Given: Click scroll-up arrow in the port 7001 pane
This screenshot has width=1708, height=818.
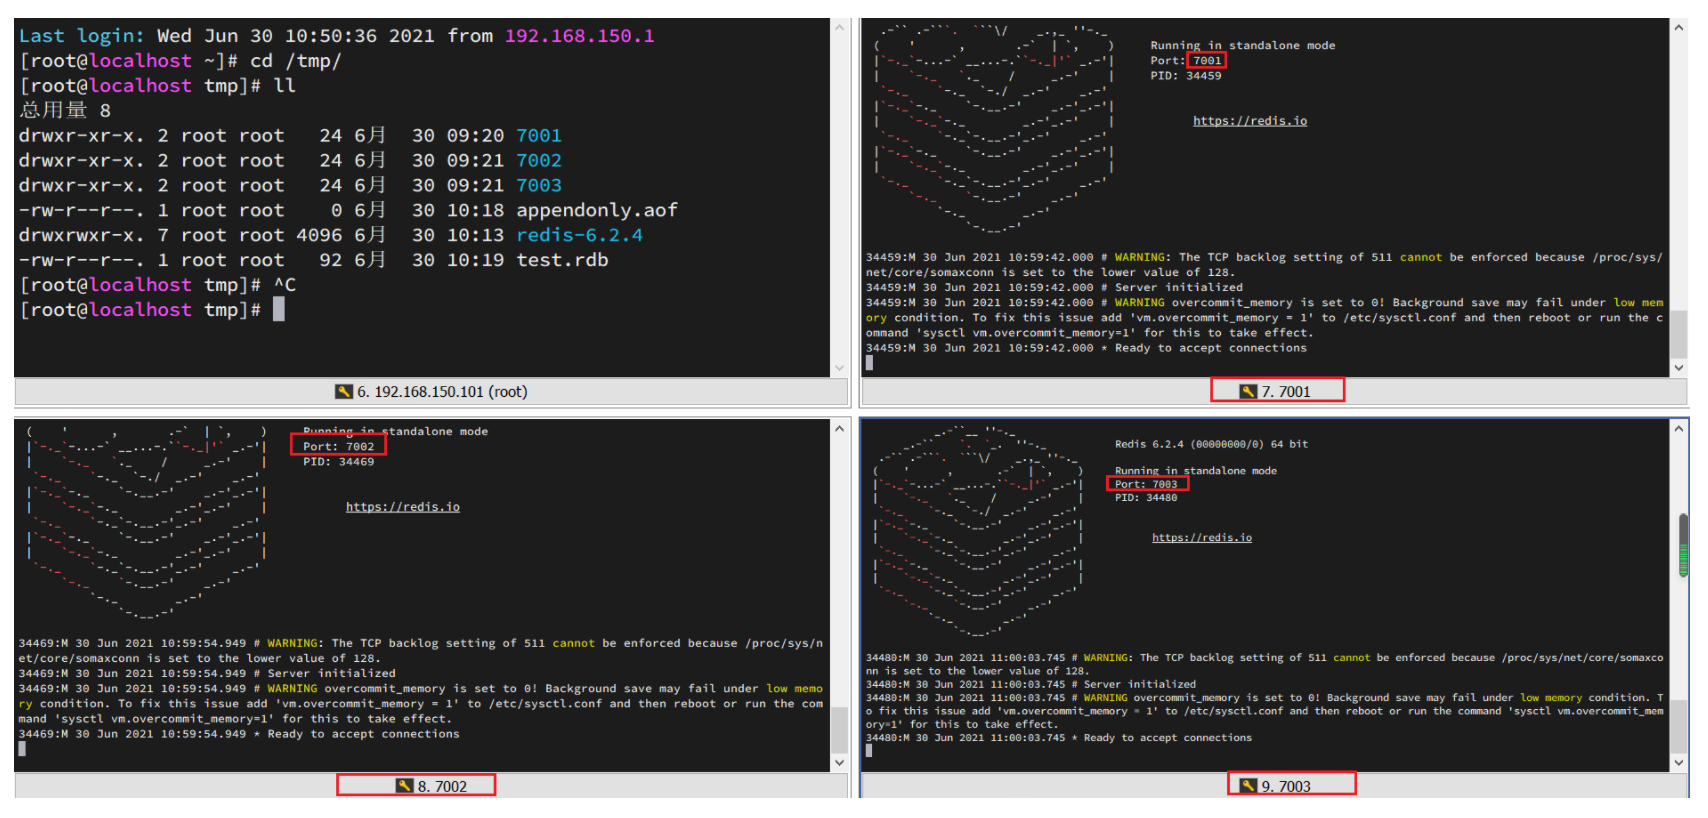Looking at the screenshot, I should click(1679, 28).
